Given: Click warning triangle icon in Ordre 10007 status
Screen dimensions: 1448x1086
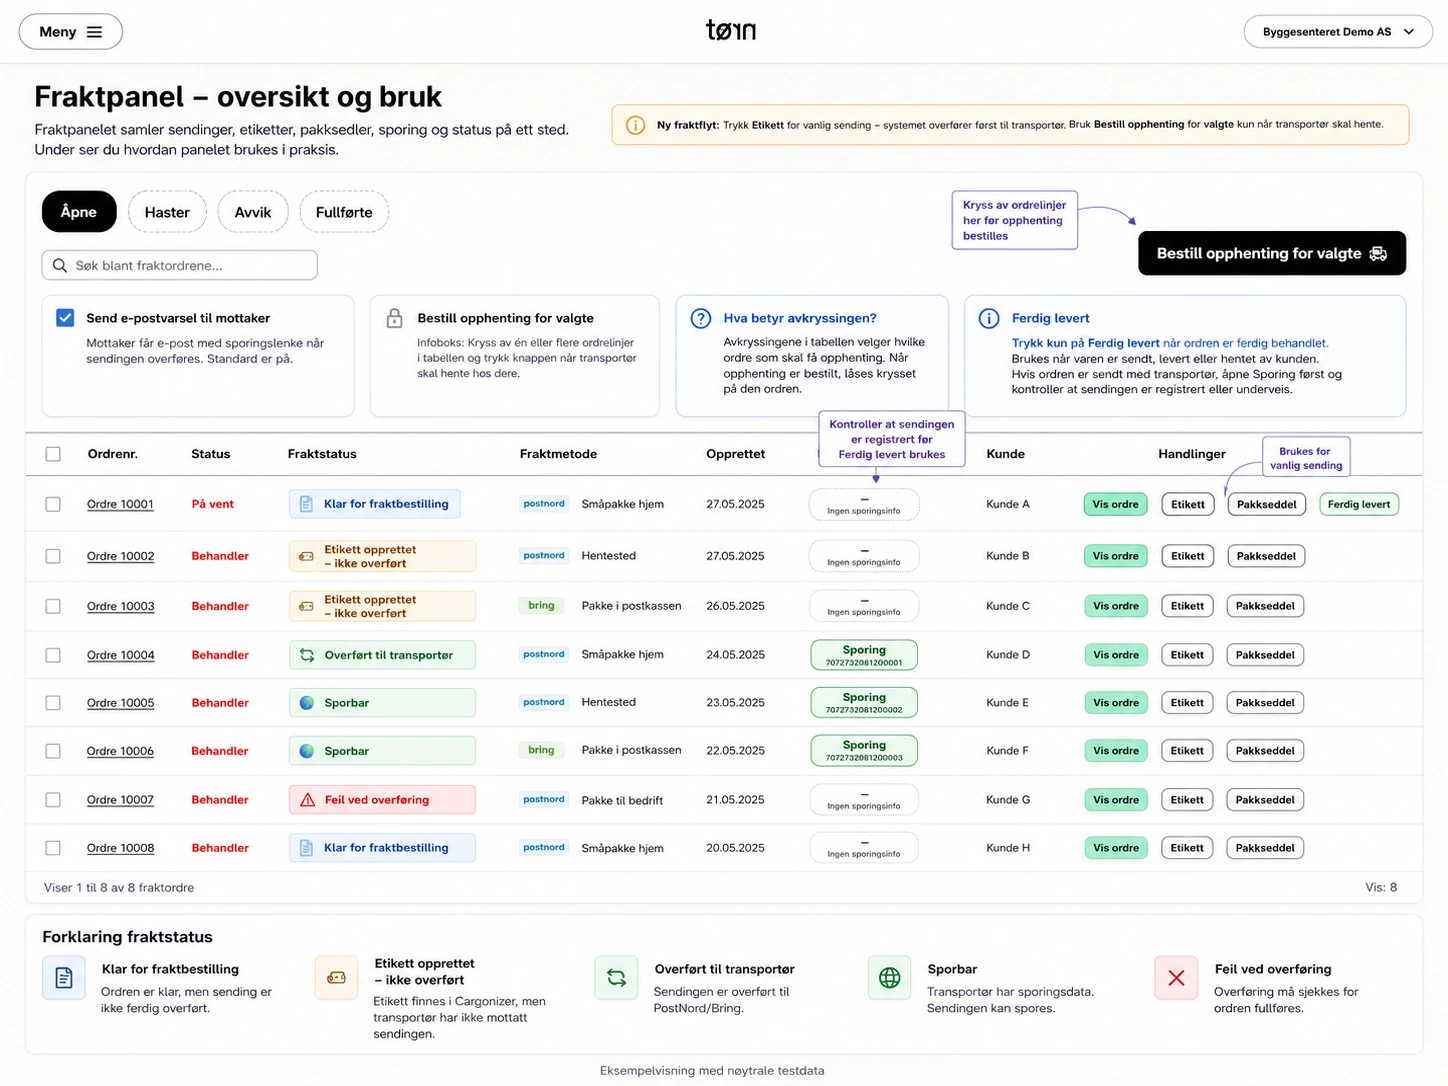Looking at the screenshot, I should tap(307, 800).
